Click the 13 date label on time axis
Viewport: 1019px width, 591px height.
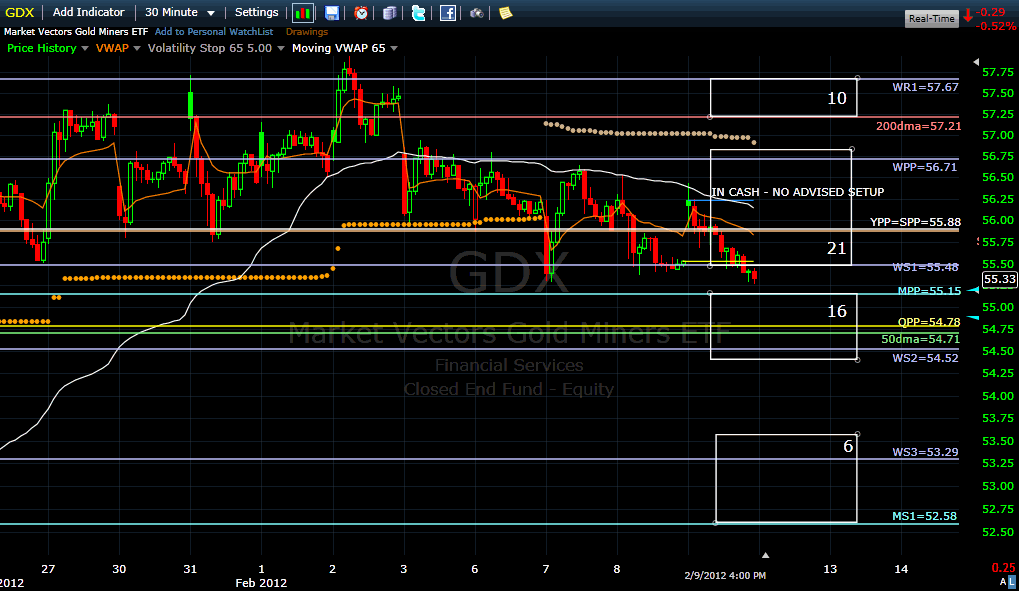(830, 569)
